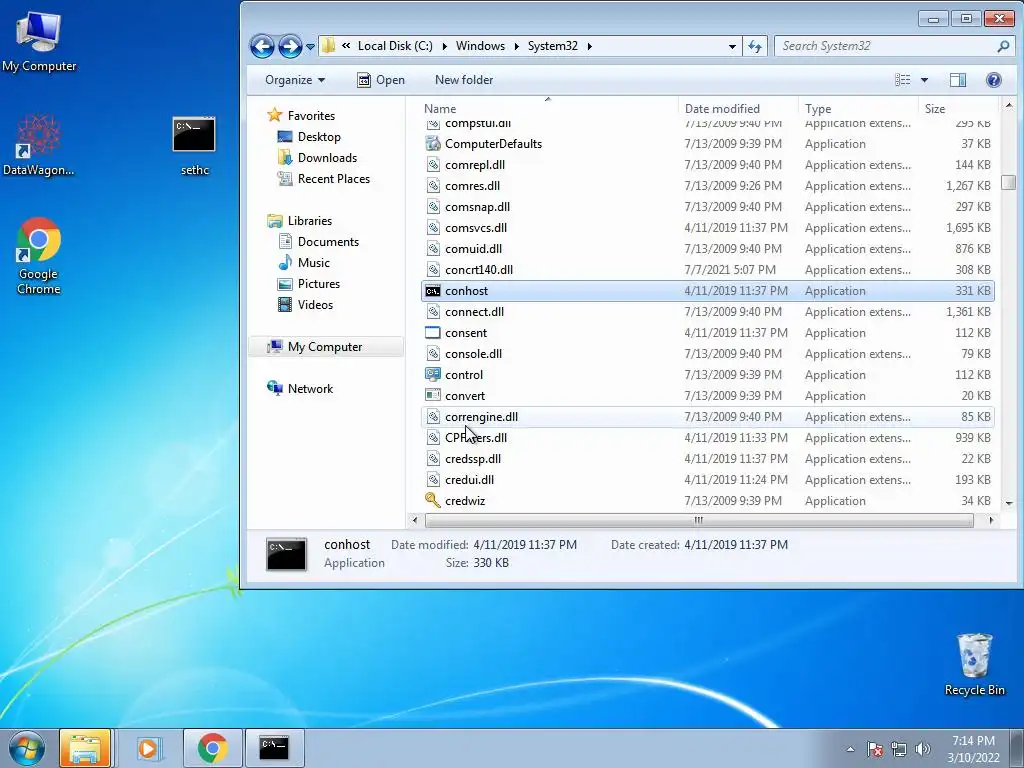Change your view icon in toolbar
Image resolution: width=1024 pixels, height=768 pixels.
point(903,80)
